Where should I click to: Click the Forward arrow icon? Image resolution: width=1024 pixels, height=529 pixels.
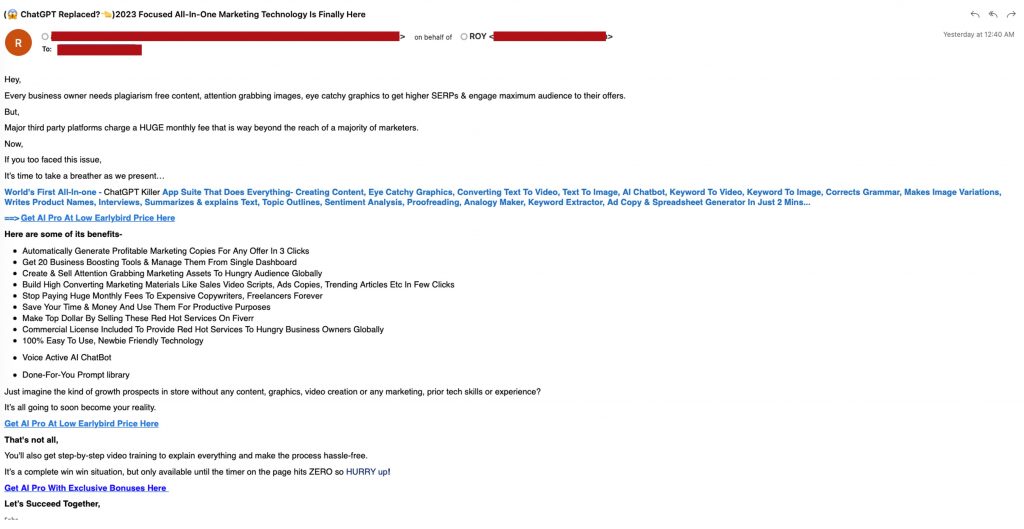click(x=1011, y=14)
